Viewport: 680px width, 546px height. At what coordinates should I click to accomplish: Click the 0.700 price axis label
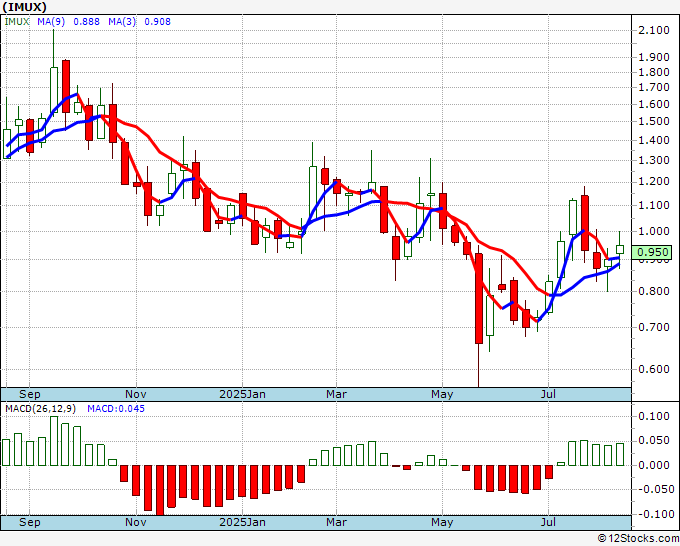(x=654, y=327)
